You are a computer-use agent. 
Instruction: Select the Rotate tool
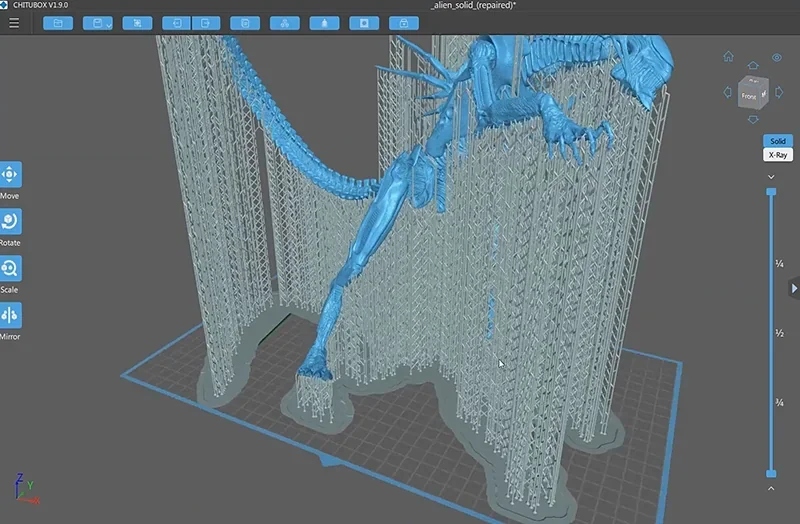10,221
